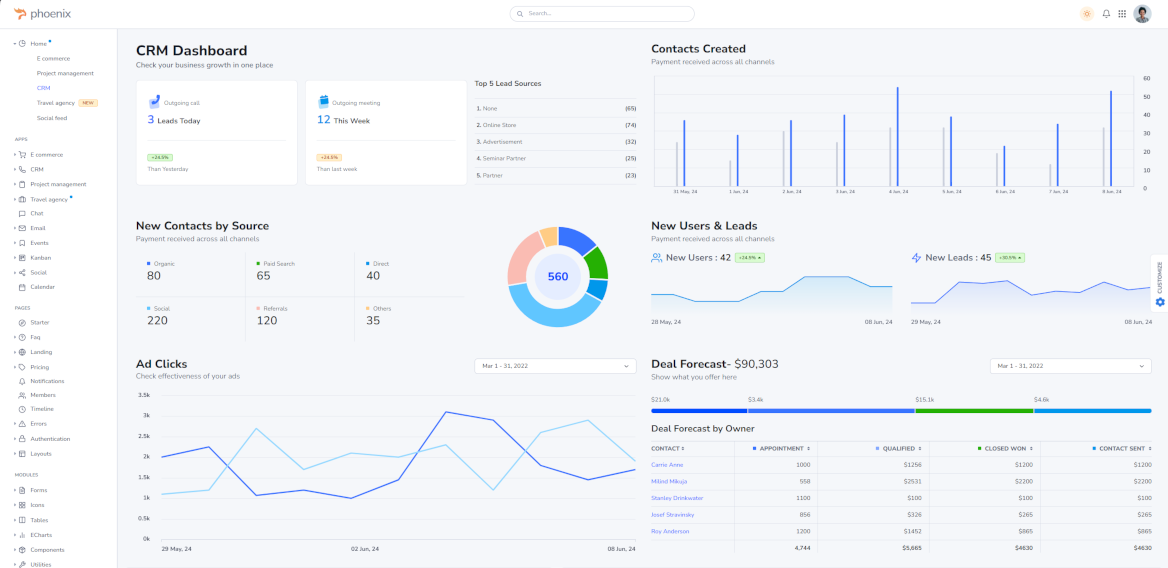Click the search input field
The height and width of the screenshot is (568, 1168).
[x=602, y=14]
